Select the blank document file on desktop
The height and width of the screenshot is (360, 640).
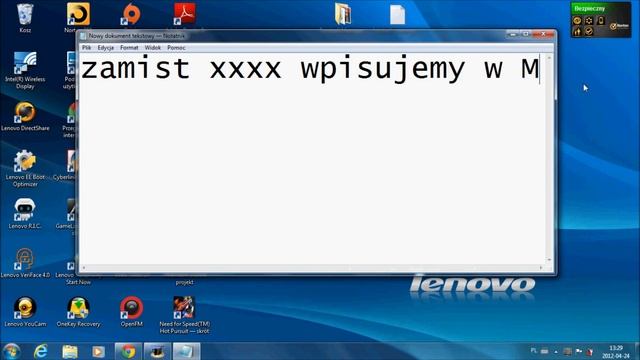point(397,15)
